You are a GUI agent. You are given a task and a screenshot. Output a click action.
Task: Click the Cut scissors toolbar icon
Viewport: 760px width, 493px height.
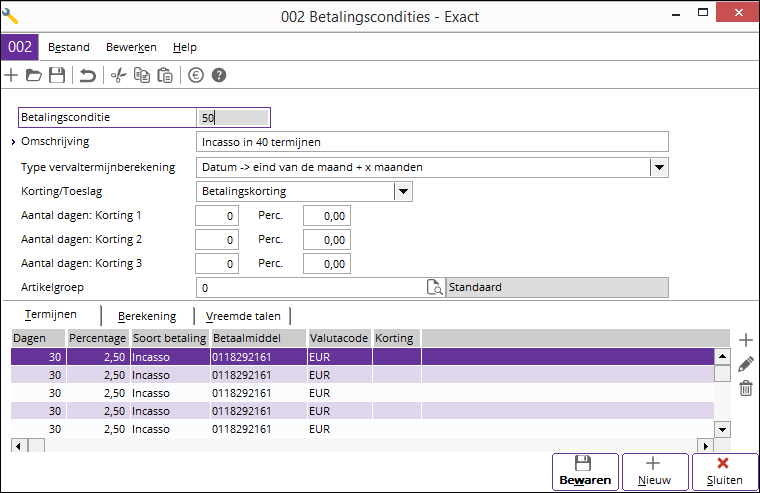[118, 75]
